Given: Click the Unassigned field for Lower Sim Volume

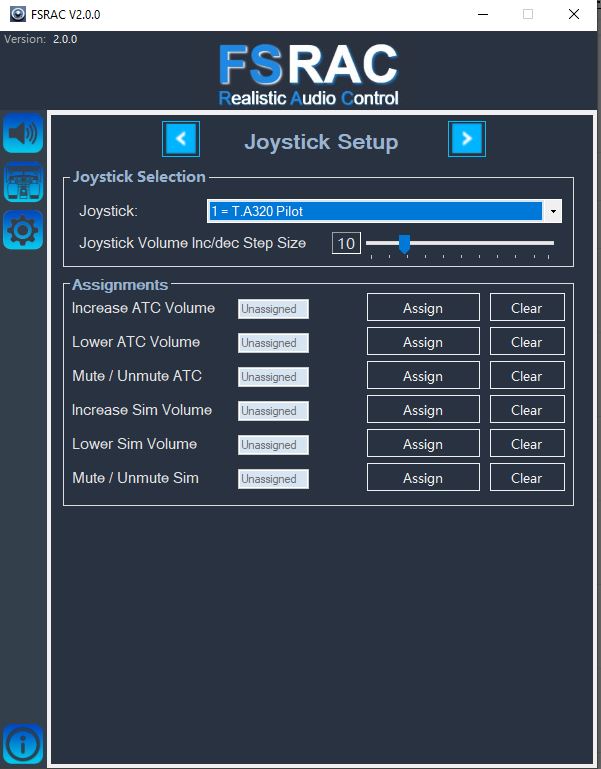Looking at the screenshot, I should [273, 445].
